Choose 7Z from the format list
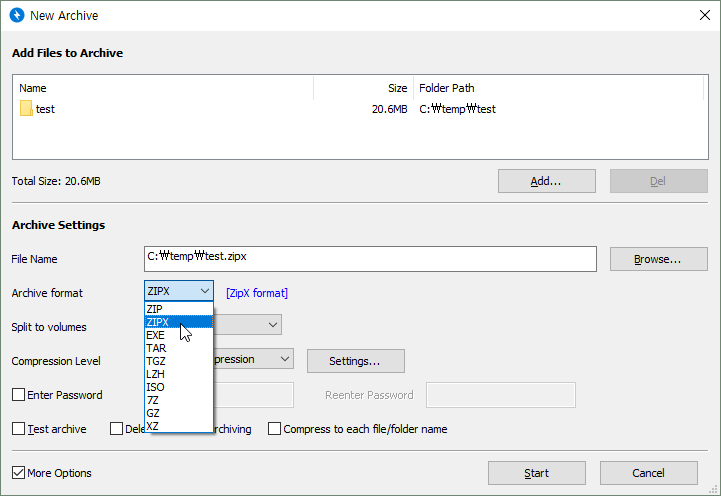 tap(153, 400)
